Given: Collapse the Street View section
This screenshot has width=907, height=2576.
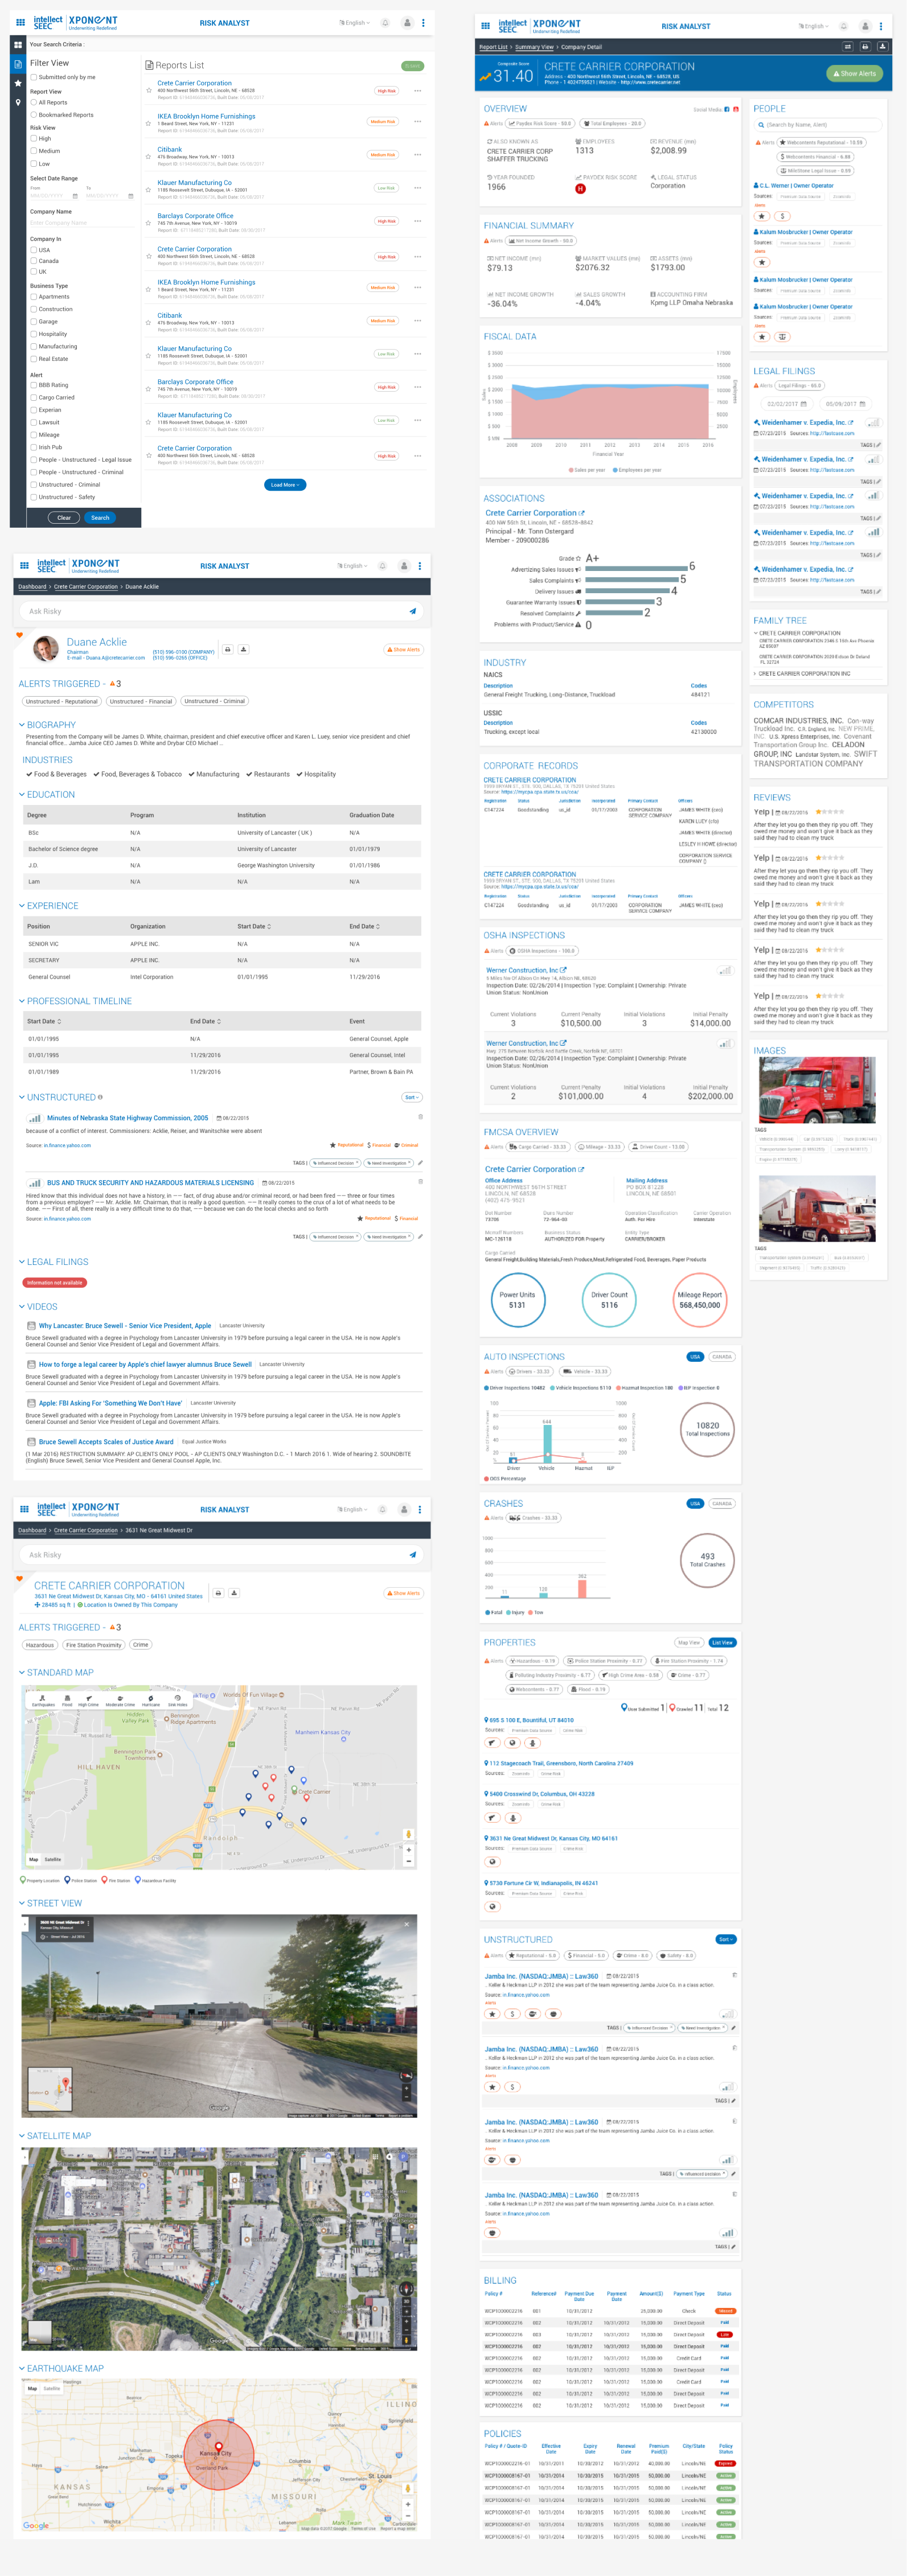Looking at the screenshot, I should click(x=22, y=1904).
